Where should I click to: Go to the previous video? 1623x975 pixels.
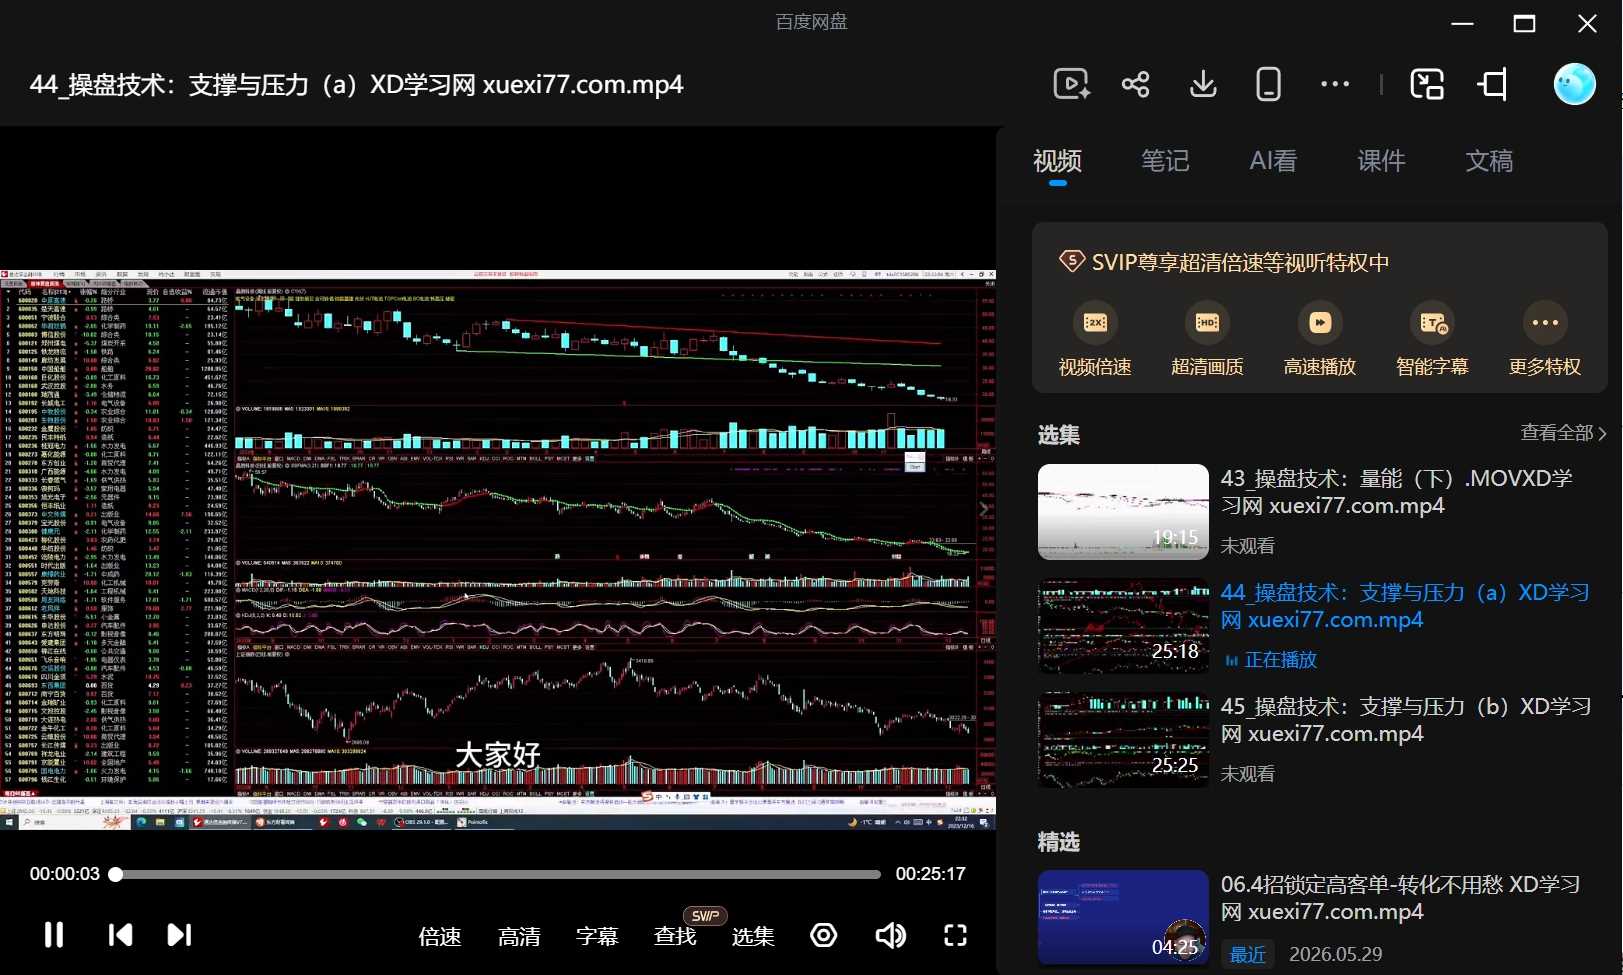[120, 935]
